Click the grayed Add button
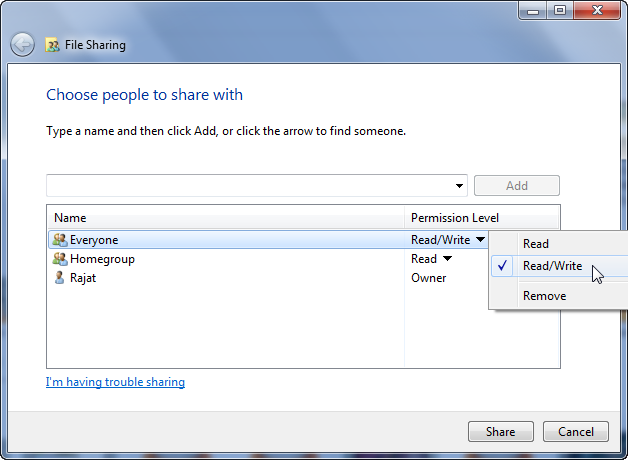Screen dimensions: 628x460 (x=517, y=186)
